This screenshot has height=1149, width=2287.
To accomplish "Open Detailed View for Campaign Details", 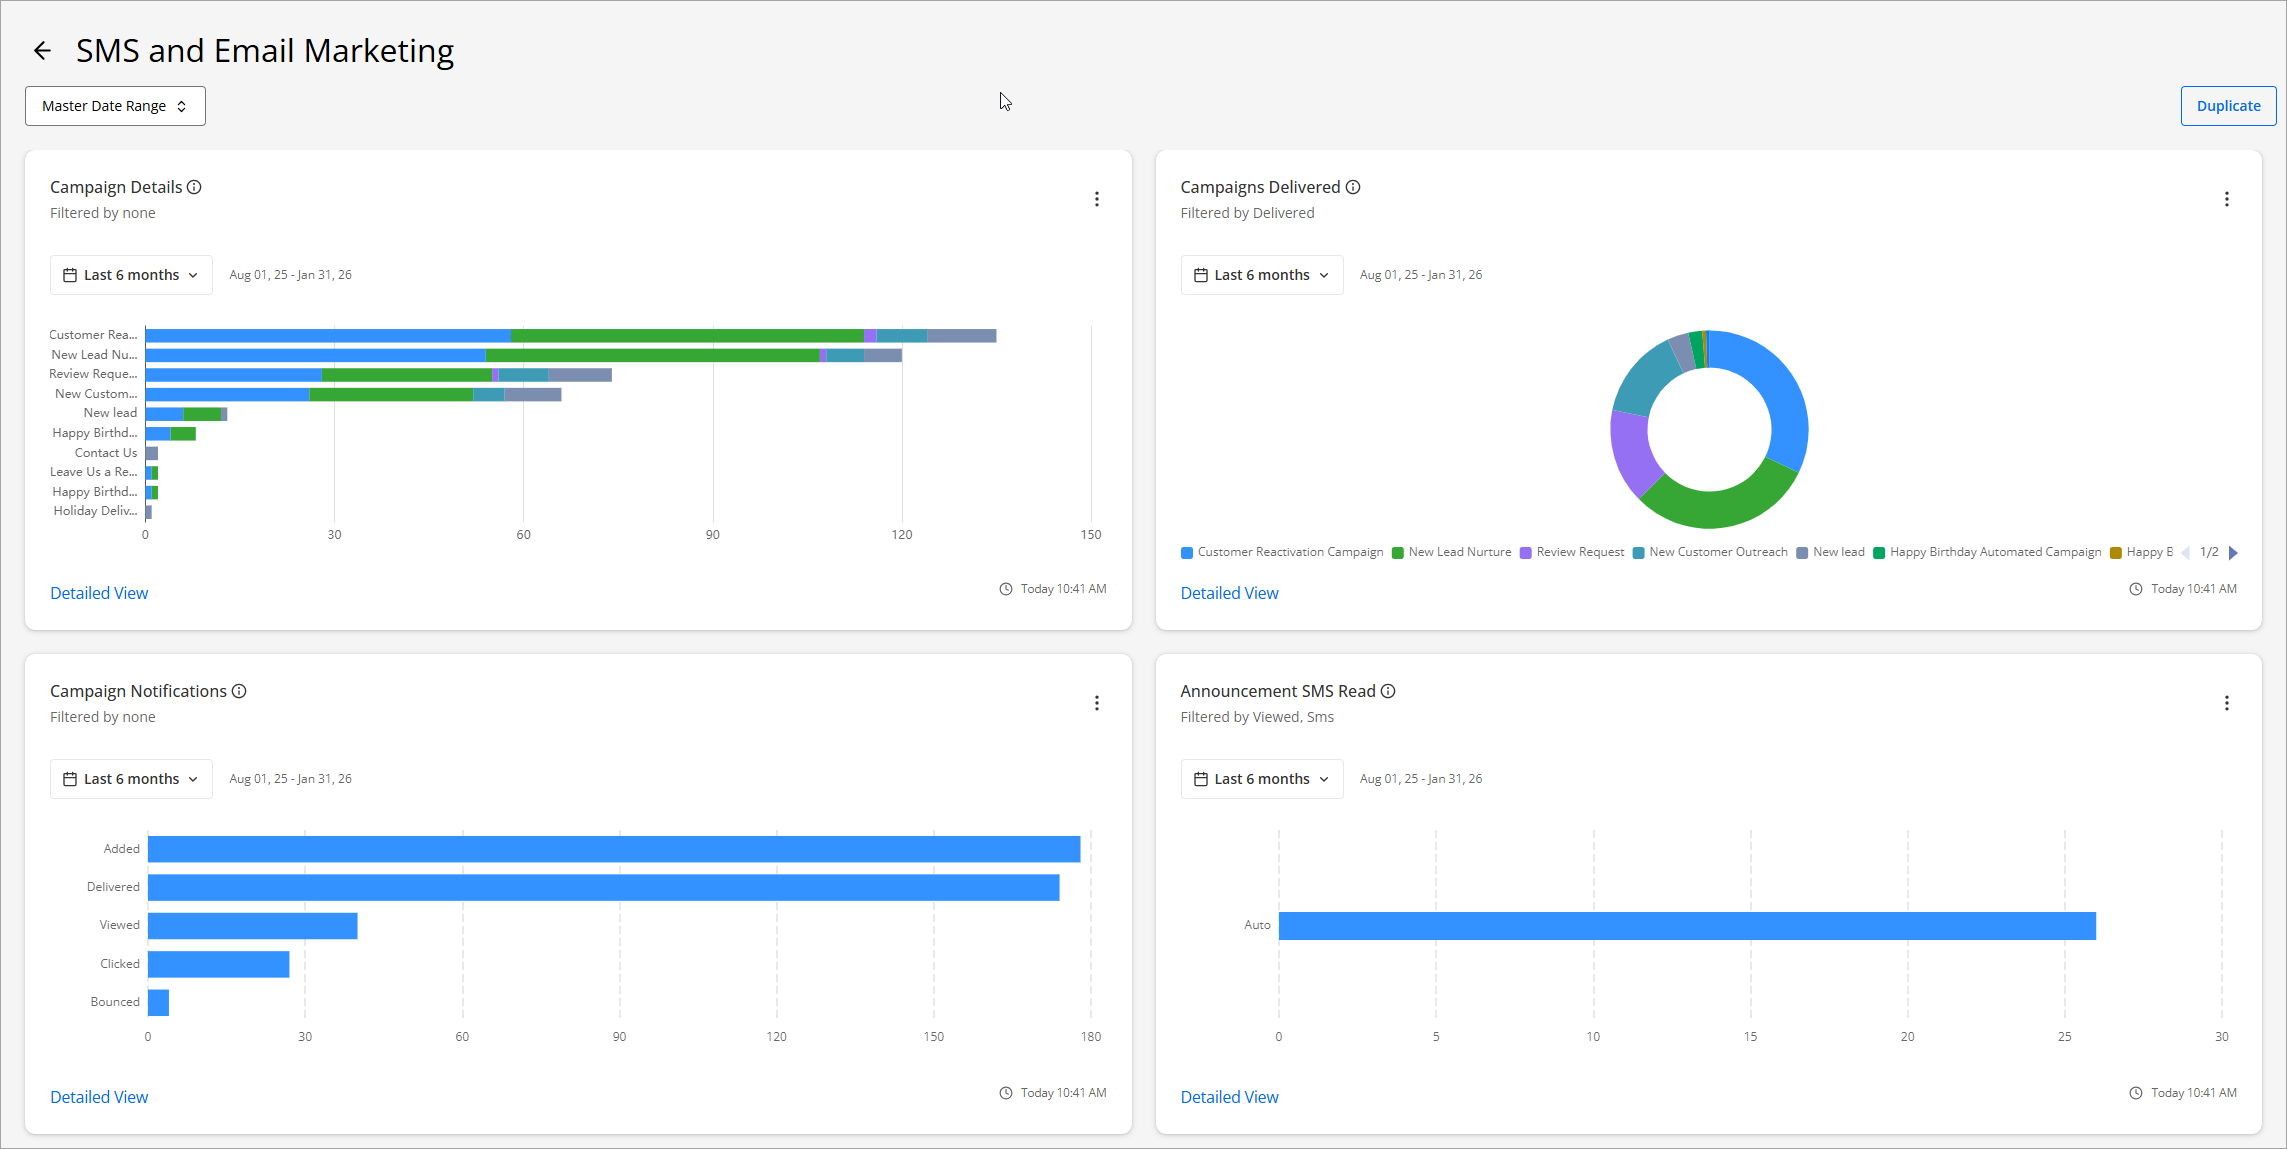I will point(99,593).
